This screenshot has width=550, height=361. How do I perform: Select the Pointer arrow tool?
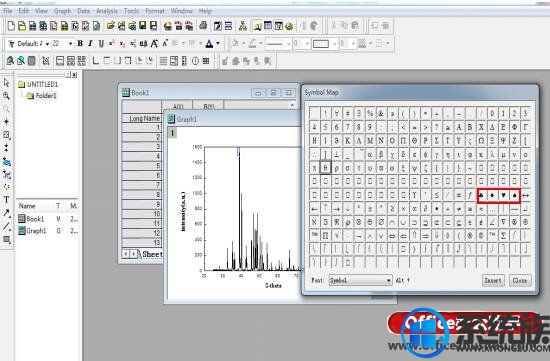pyautogui.click(x=6, y=82)
